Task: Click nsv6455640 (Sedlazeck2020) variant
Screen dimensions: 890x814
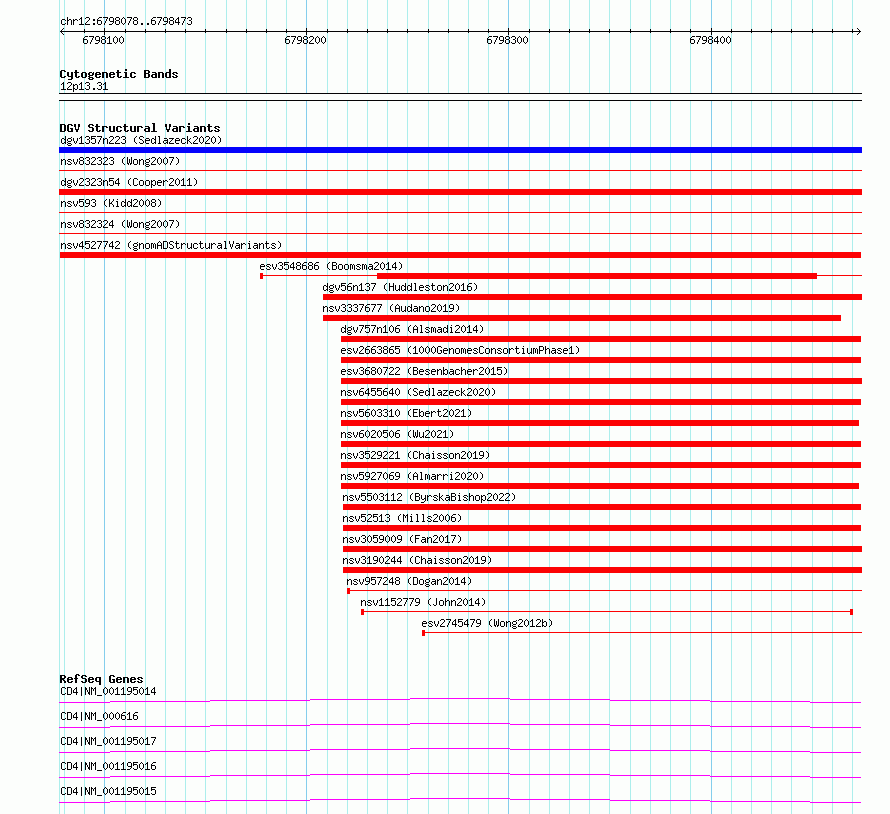Action: 418,392
